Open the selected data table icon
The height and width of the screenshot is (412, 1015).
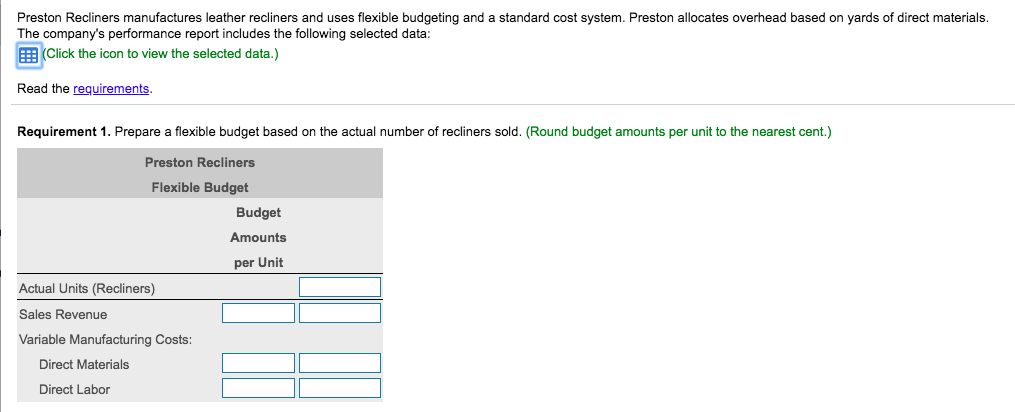pos(26,55)
